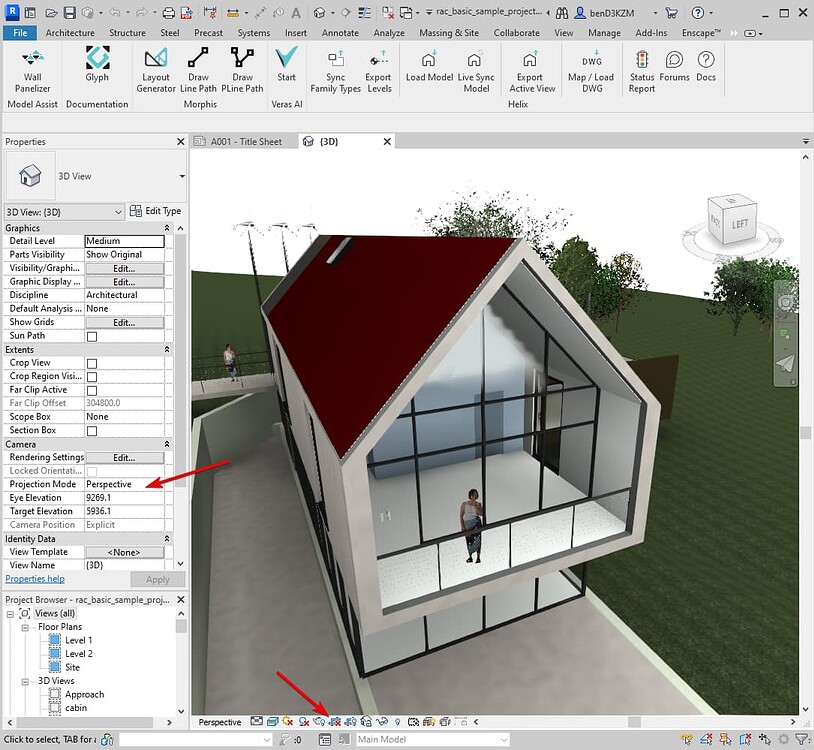Open the Properties help link
814x750 pixels.
(x=35, y=578)
